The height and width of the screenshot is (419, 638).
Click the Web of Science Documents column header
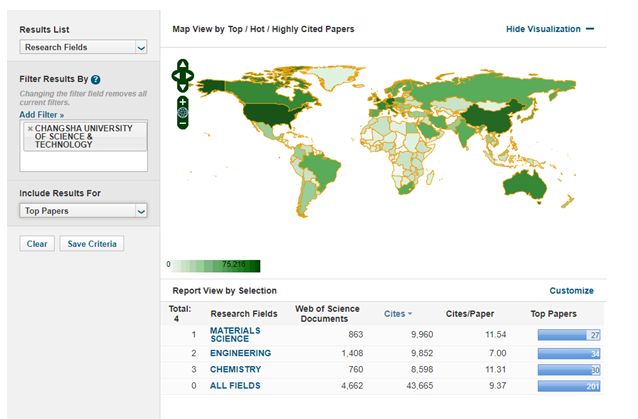click(327, 314)
